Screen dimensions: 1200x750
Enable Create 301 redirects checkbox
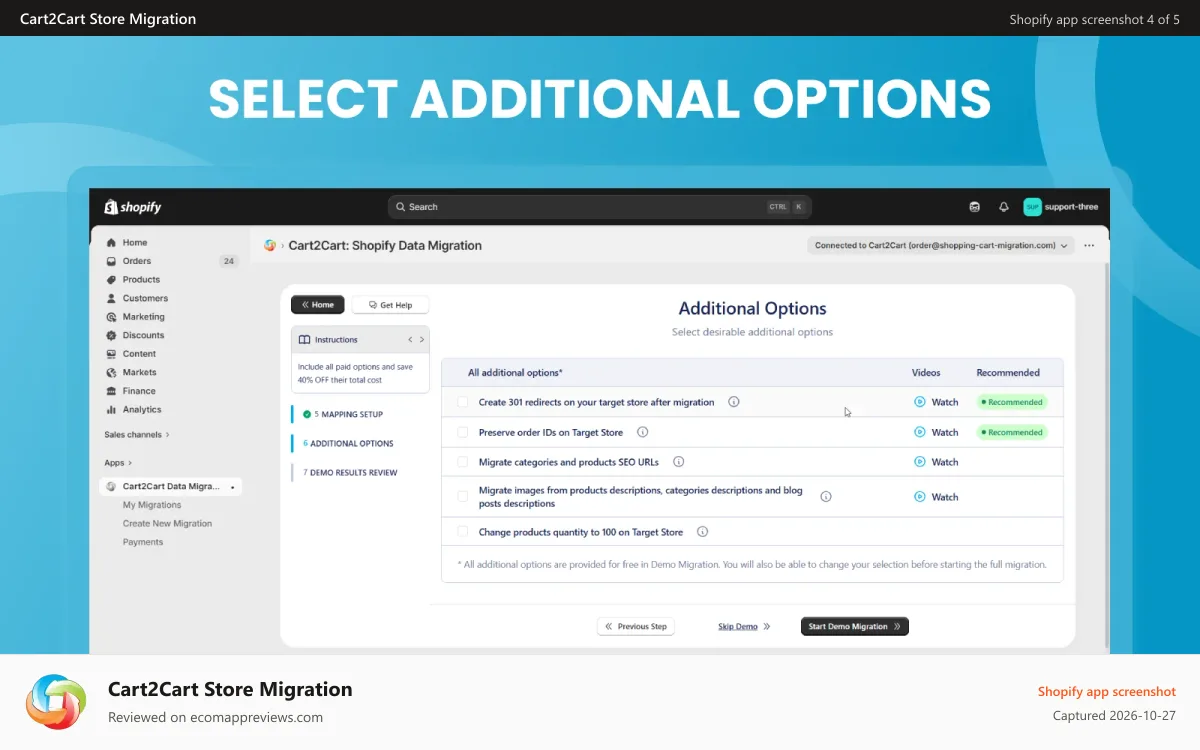coord(463,402)
